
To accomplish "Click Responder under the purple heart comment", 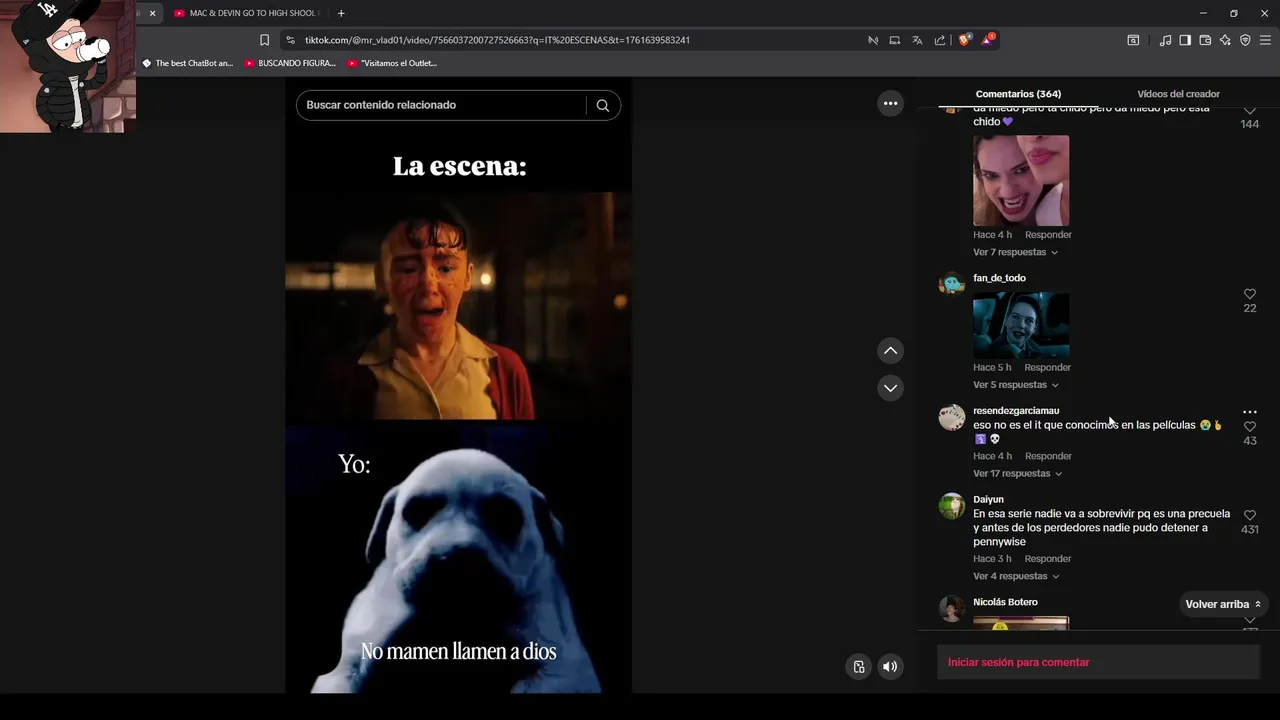I will tap(1048, 235).
